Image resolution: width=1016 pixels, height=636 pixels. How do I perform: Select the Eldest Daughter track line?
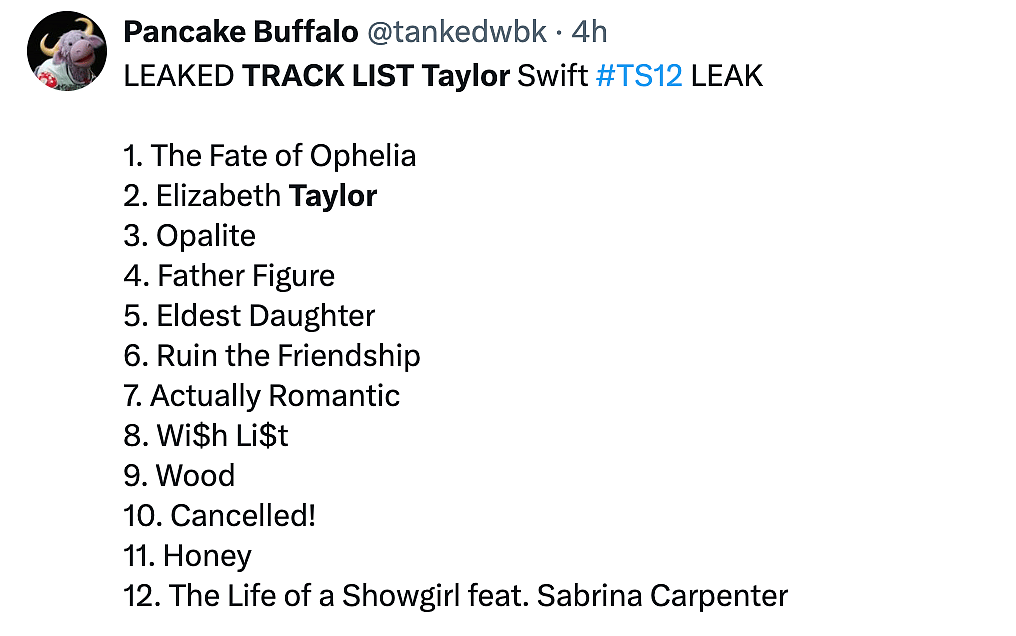click(250, 316)
